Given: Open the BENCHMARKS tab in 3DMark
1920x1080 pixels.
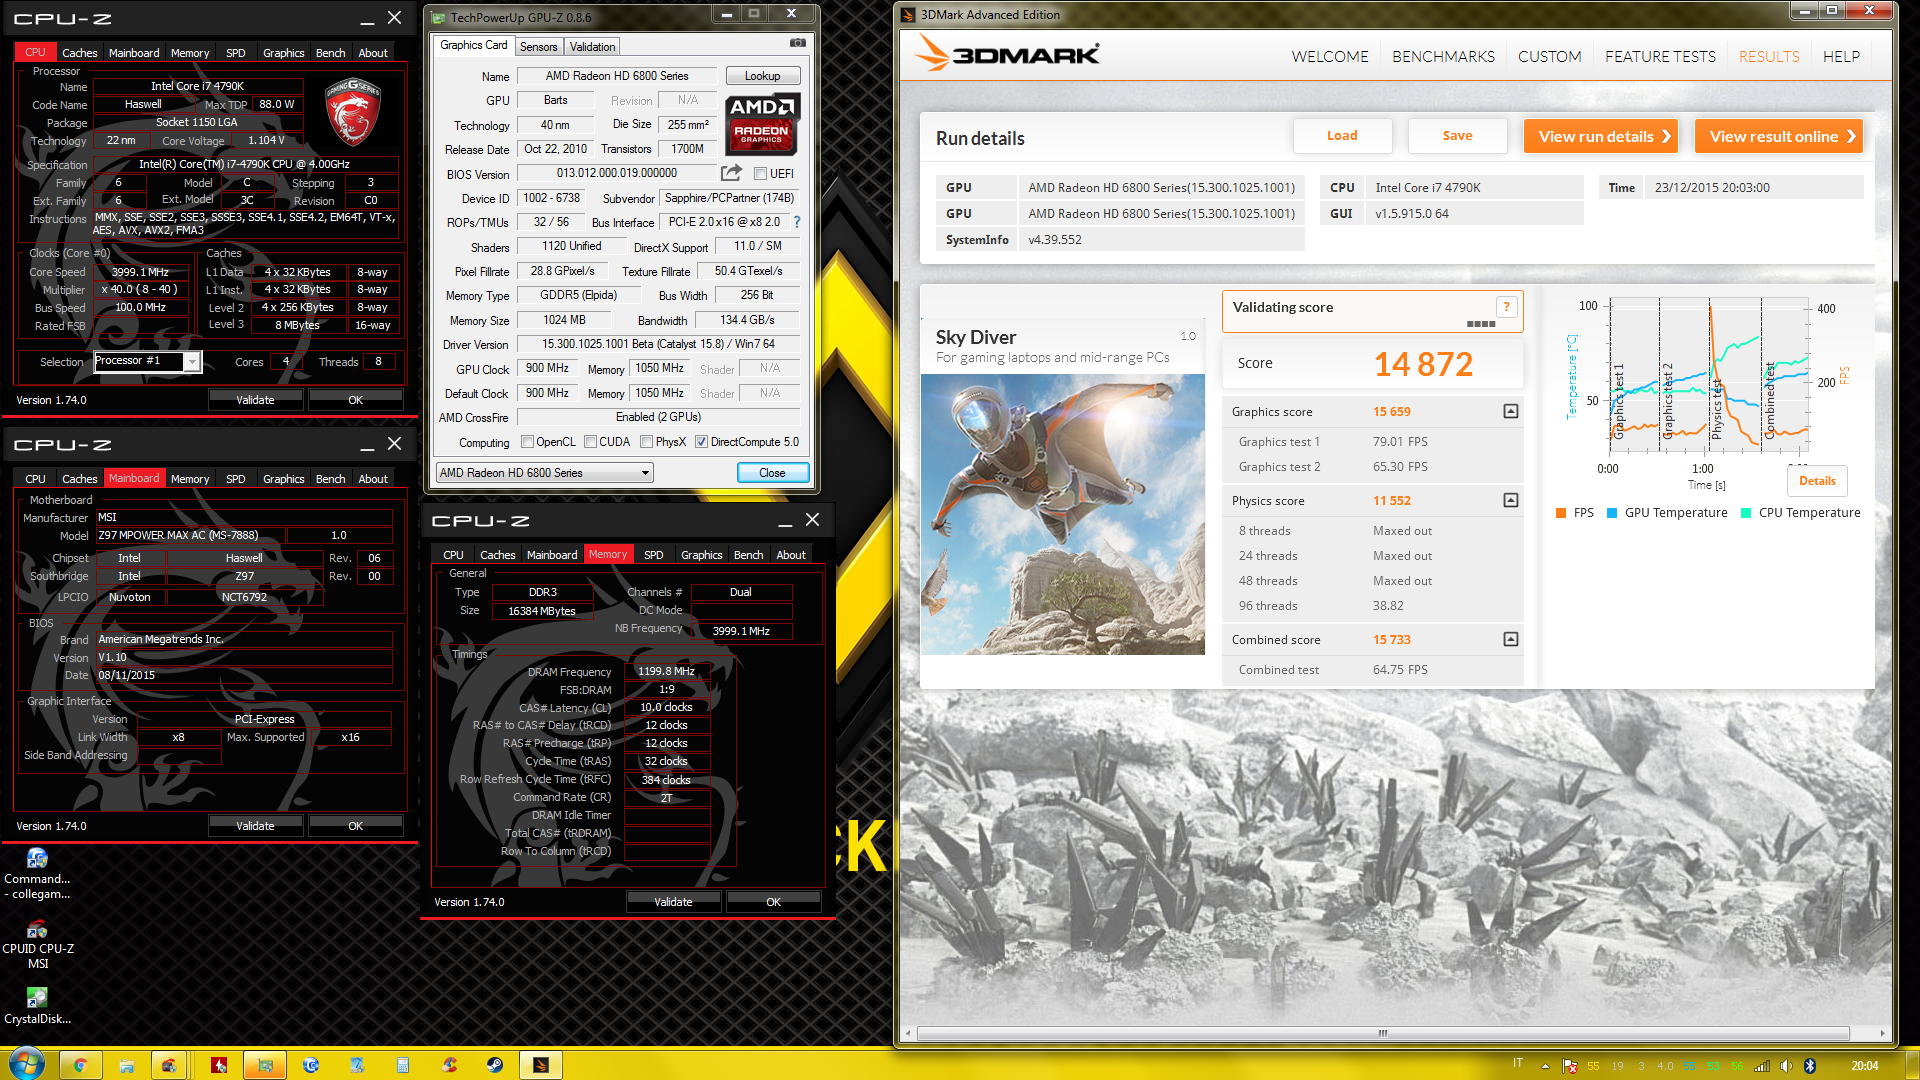Looking at the screenshot, I should click(1443, 57).
